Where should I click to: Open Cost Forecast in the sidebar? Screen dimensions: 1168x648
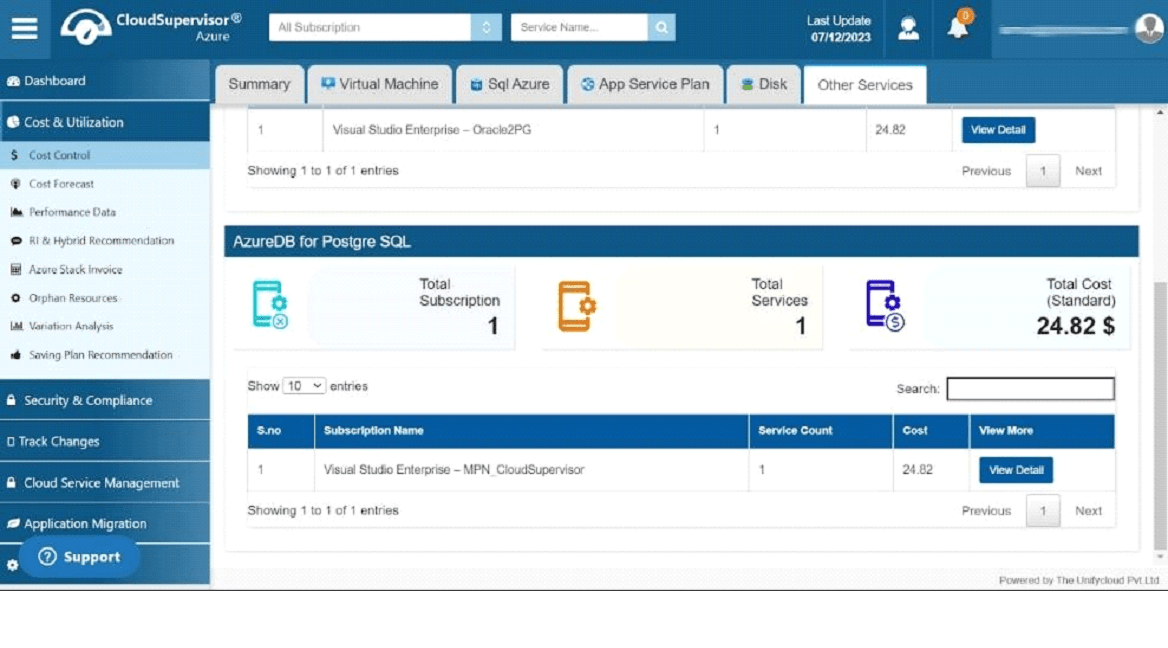[x=105, y=184]
